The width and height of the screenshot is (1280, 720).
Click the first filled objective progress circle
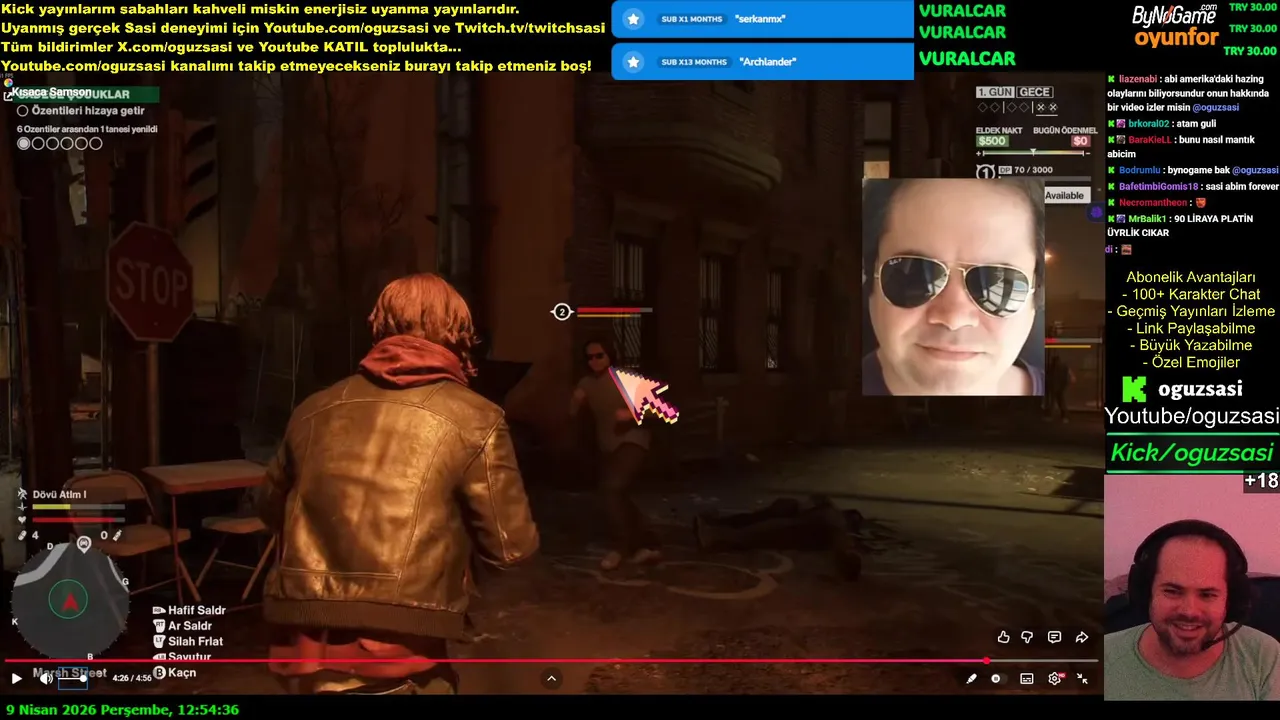point(24,143)
